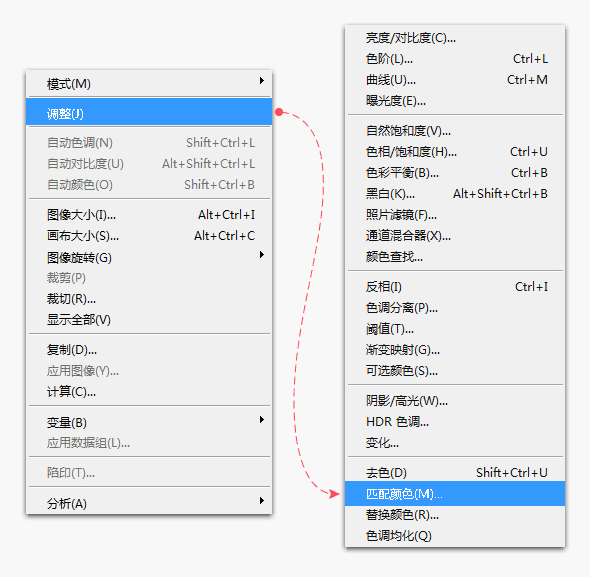Open 渐变映射(G)... adjustment
Image resolution: width=590 pixels, height=577 pixels.
click(455, 350)
